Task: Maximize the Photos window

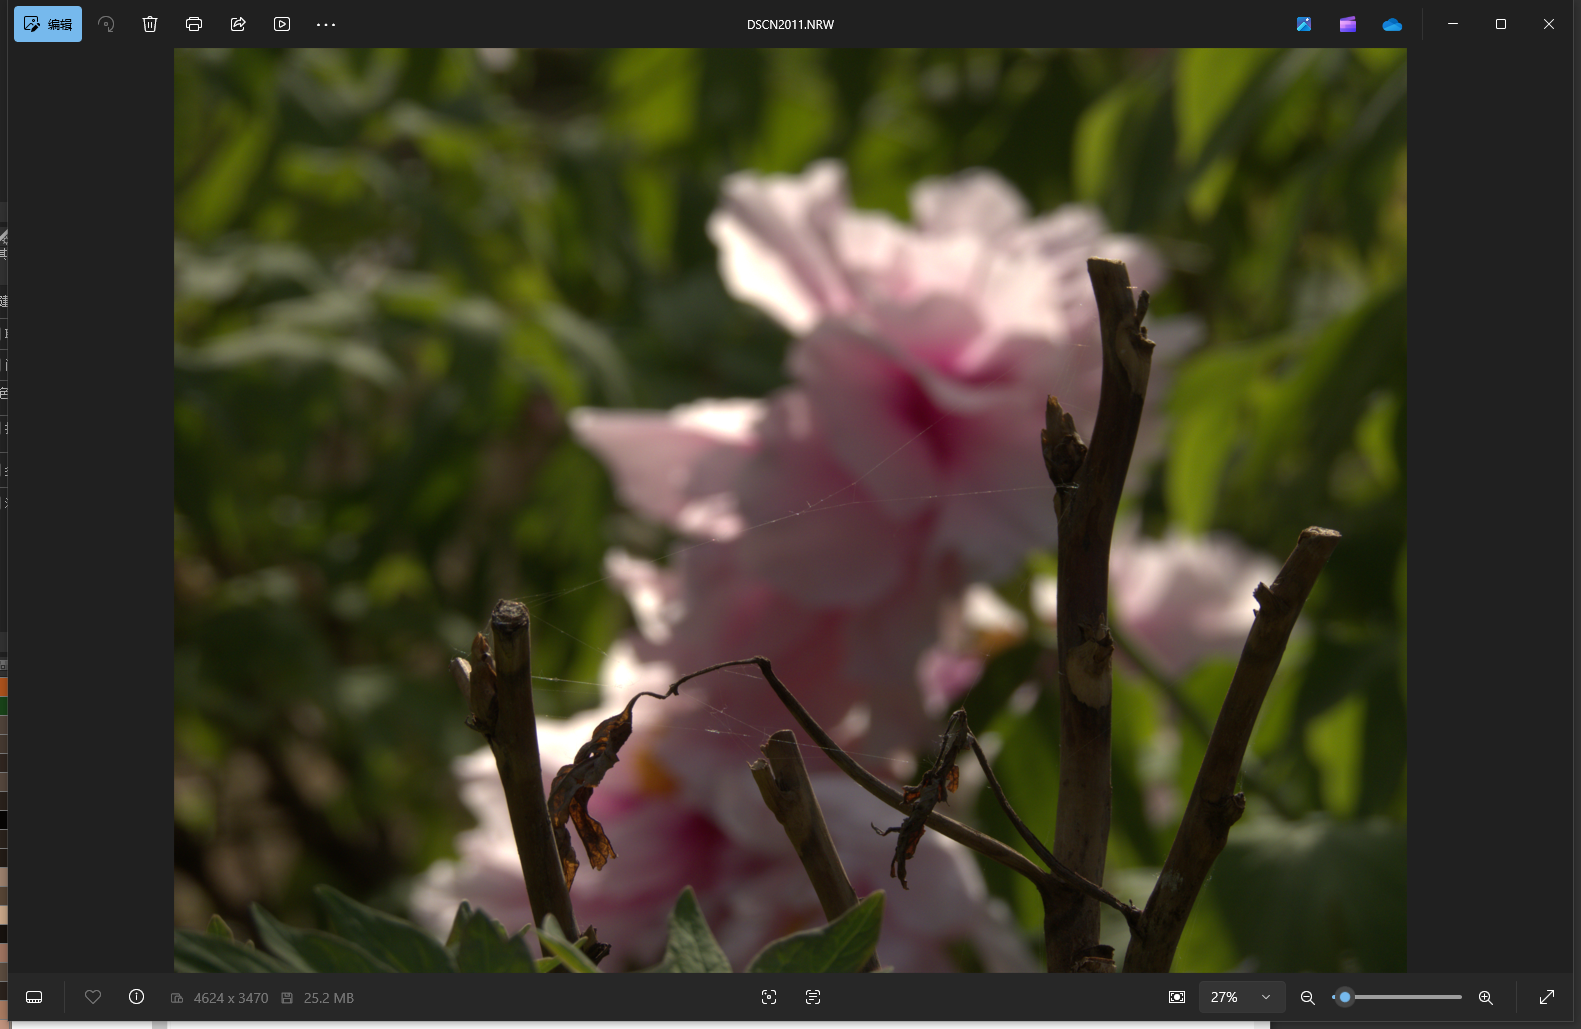Action: coord(1501,24)
